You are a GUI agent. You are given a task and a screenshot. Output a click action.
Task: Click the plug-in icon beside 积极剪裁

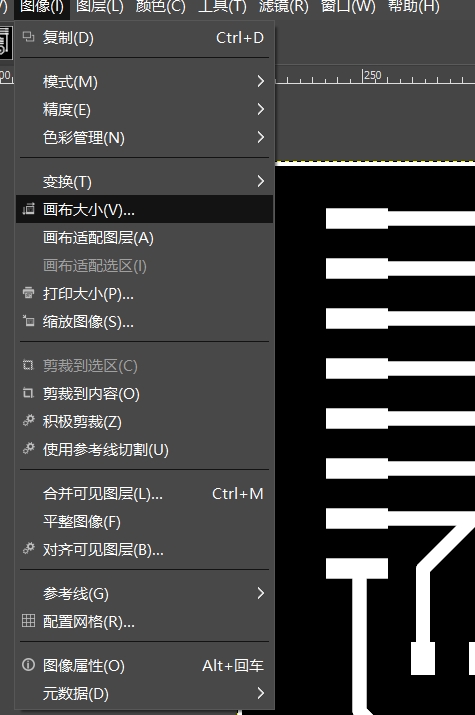click(28, 420)
